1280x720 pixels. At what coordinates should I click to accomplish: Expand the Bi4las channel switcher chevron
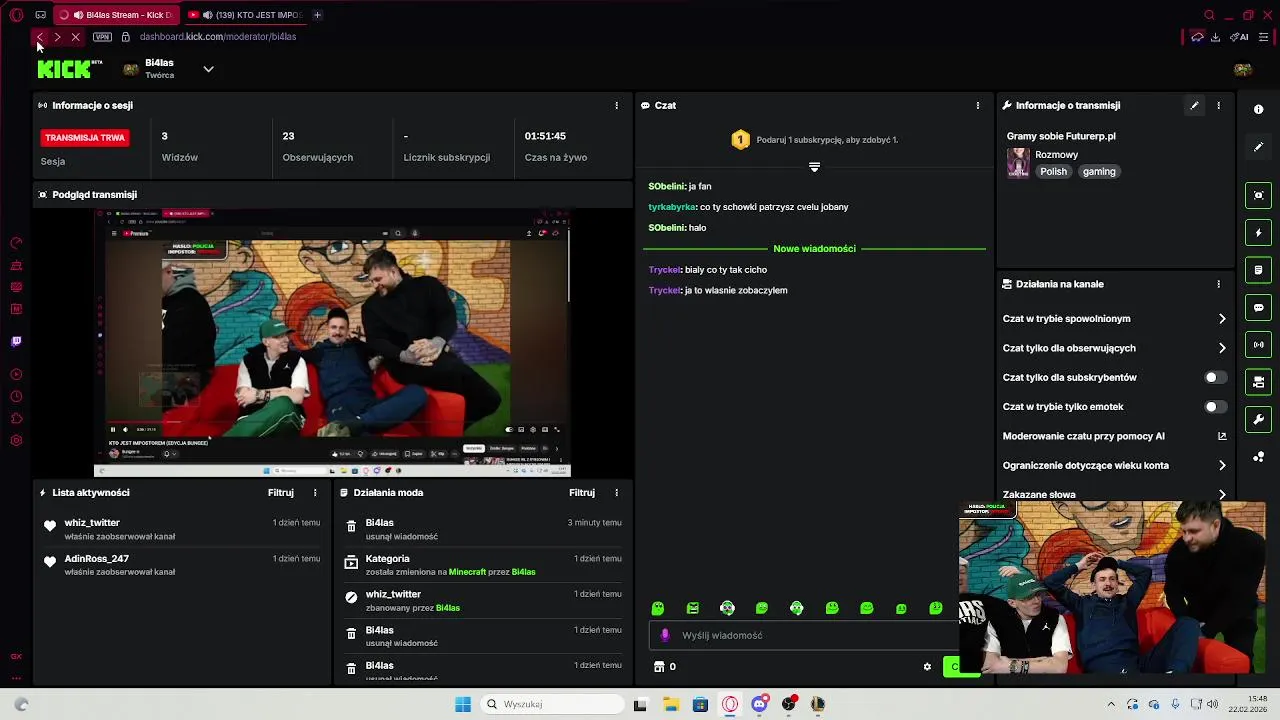[x=208, y=69]
